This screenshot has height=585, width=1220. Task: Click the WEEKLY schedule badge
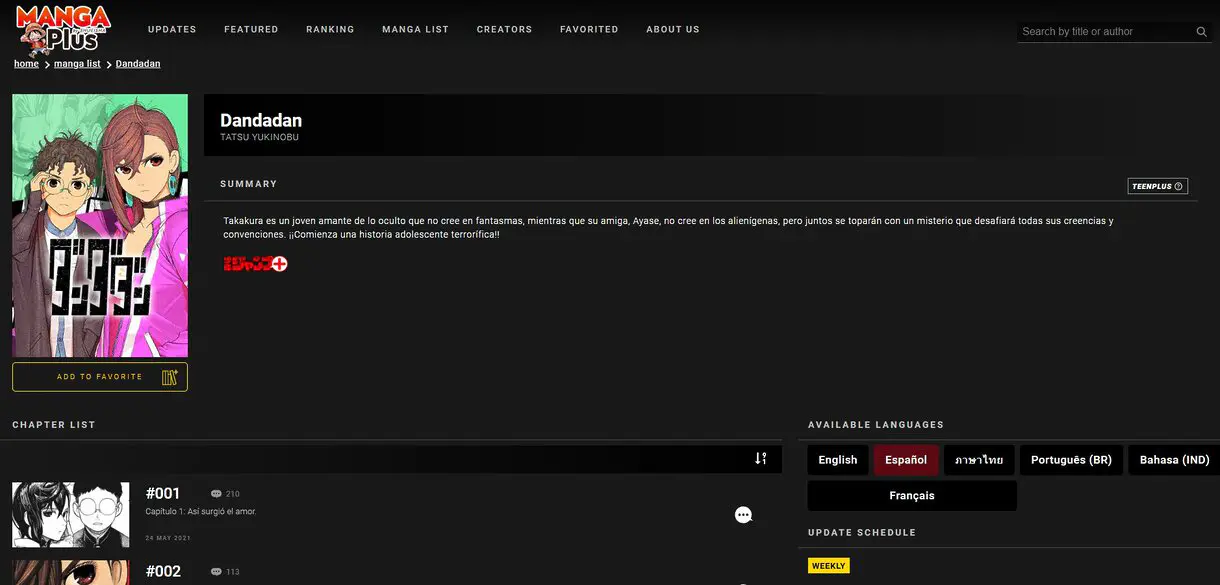828,566
